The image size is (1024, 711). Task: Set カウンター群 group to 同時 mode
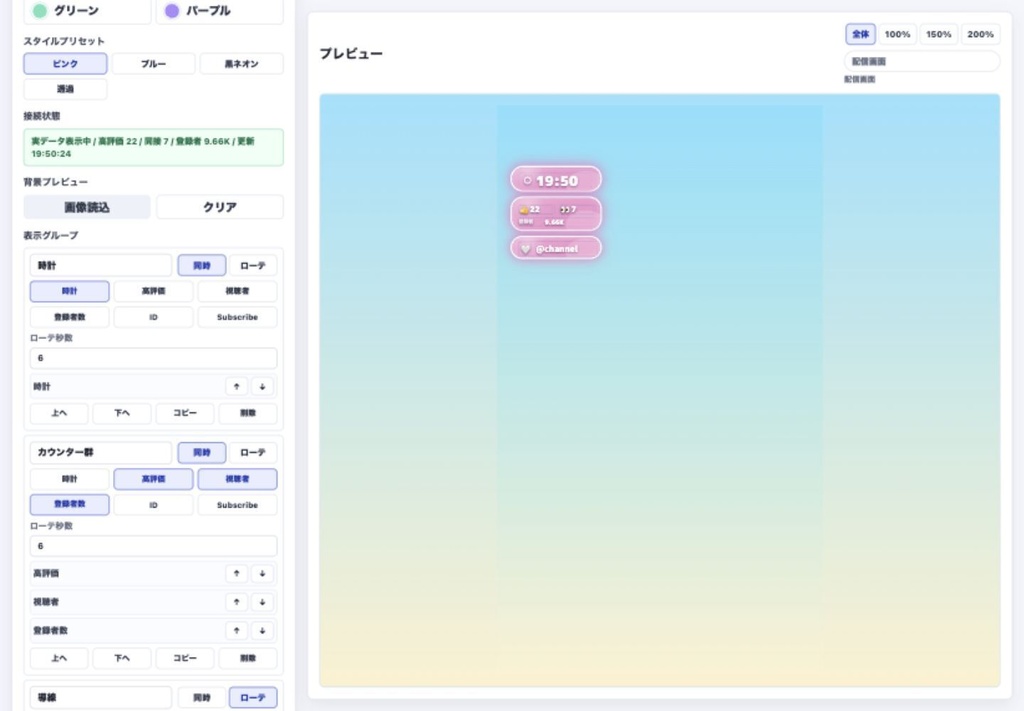coord(202,452)
